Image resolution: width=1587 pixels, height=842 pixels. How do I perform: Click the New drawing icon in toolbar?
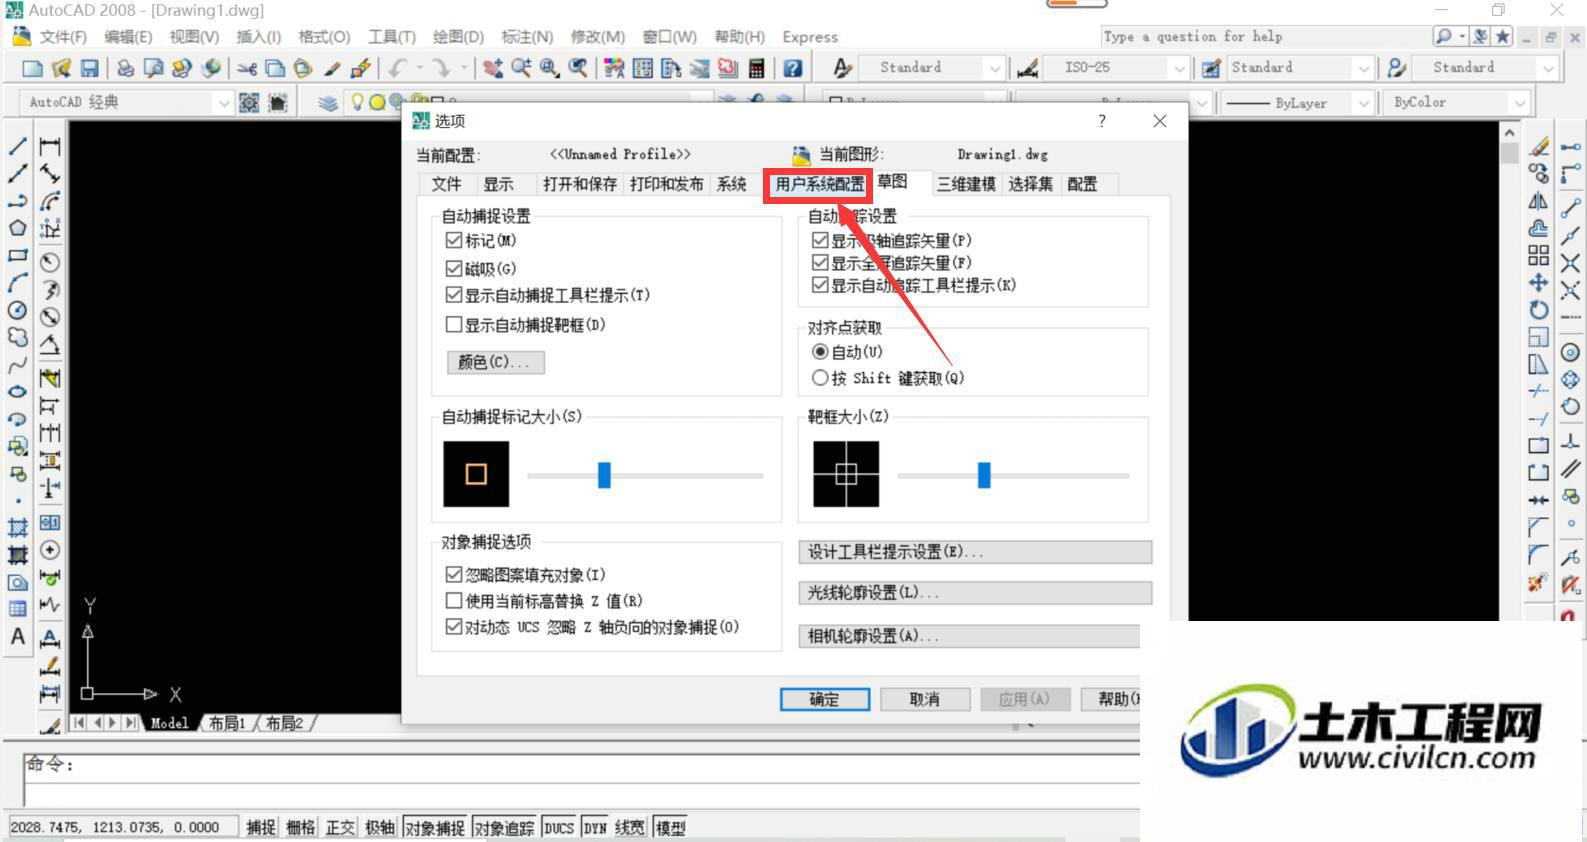[32, 68]
